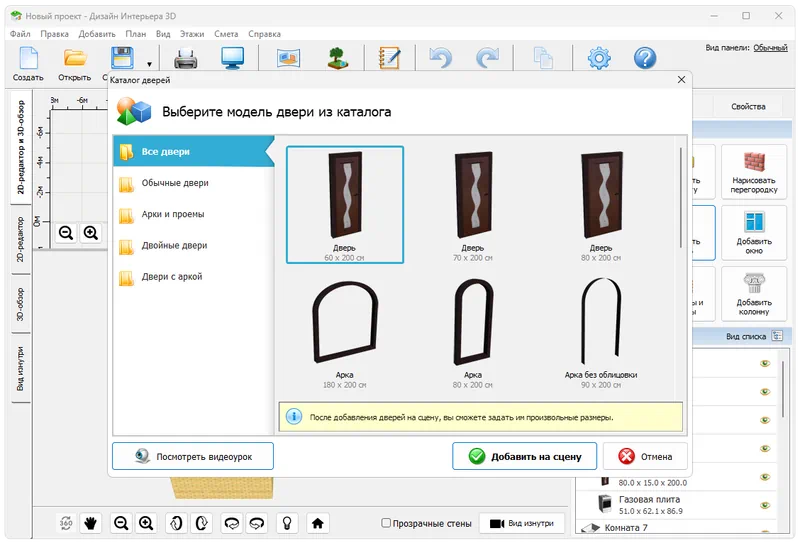Open the Обычный panel view selector

770,47
